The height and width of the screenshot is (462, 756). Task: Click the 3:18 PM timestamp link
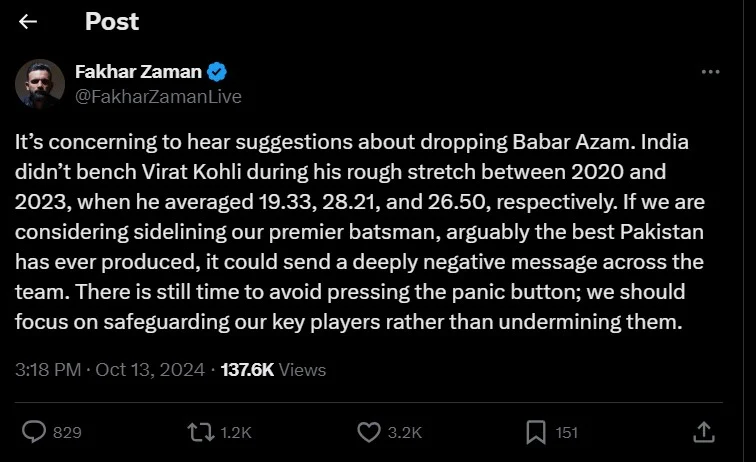48,370
